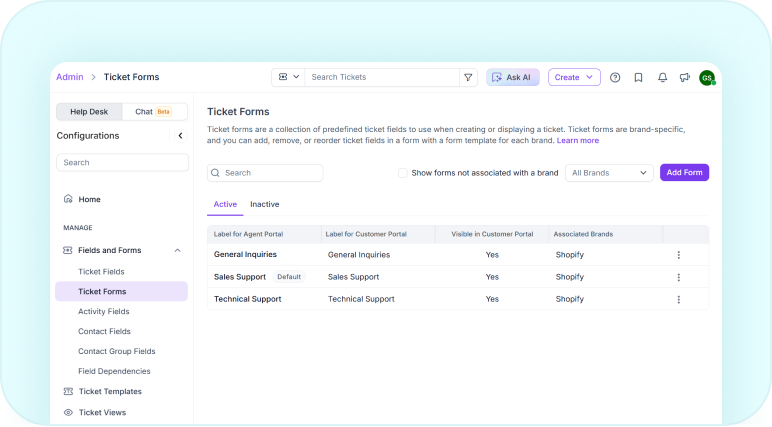Viewport: 772px width, 427px height.
Task: Click Shopify brand in Technical Support row
Action: [x=570, y=299]
